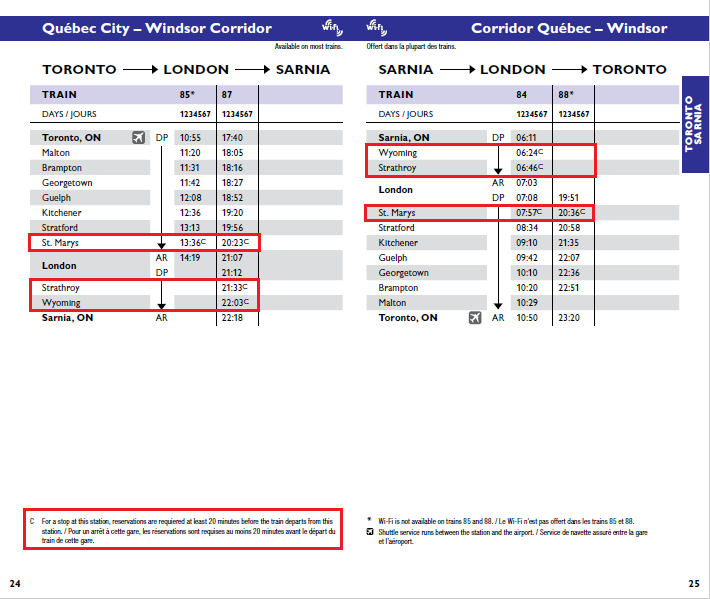Select train 87 column heading
This screenshot has width=710, height=599.
[227, 95]
